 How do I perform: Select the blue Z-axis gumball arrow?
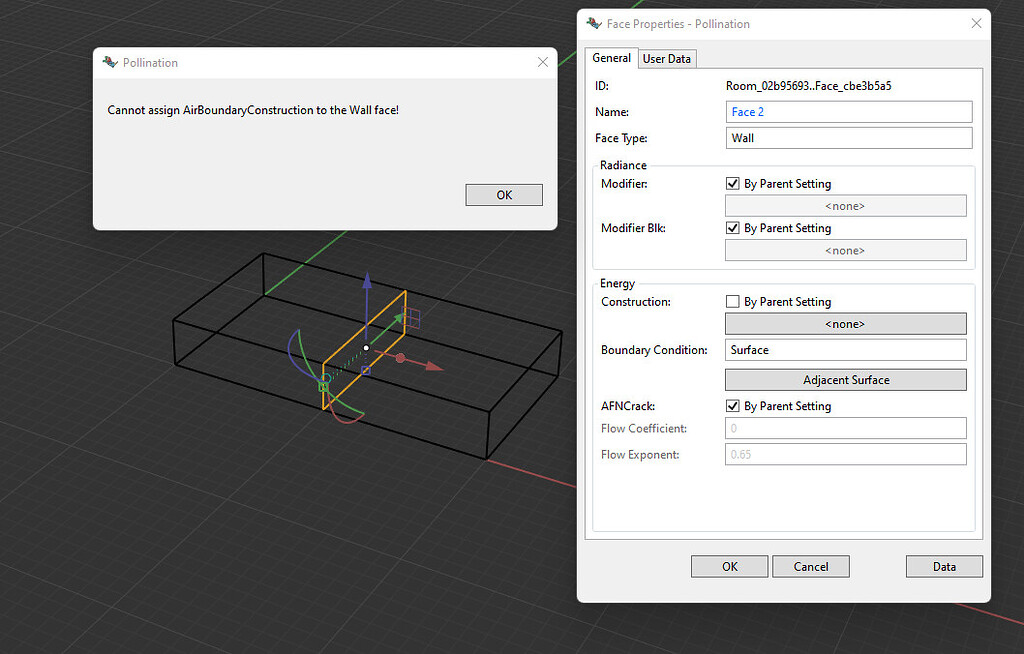[x=367, y=290]
